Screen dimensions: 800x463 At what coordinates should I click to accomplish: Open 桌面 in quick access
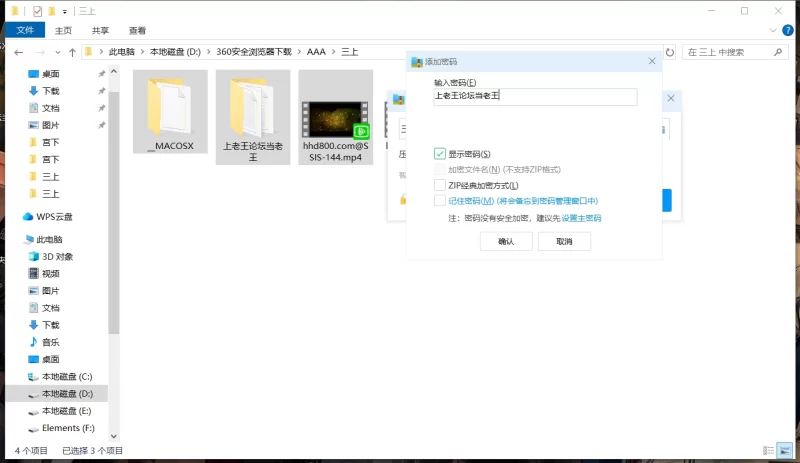click(x=51, y=74)
